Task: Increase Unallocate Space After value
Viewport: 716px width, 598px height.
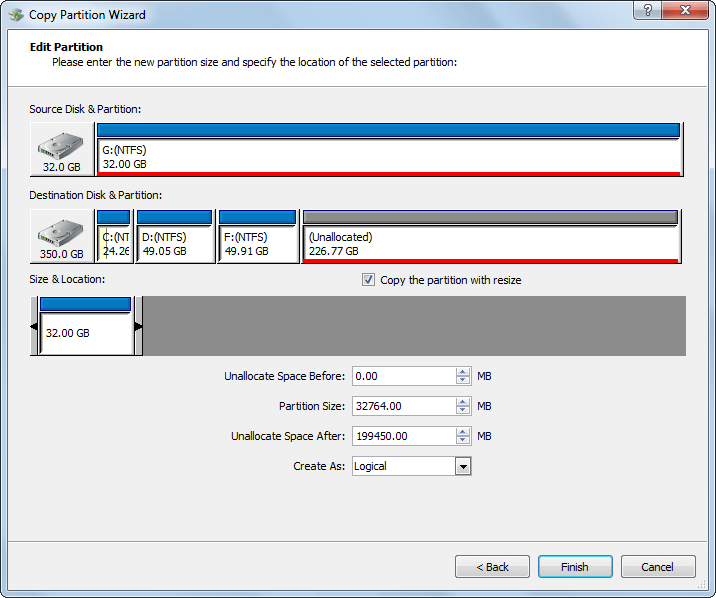Action: (x=463, y=432)
